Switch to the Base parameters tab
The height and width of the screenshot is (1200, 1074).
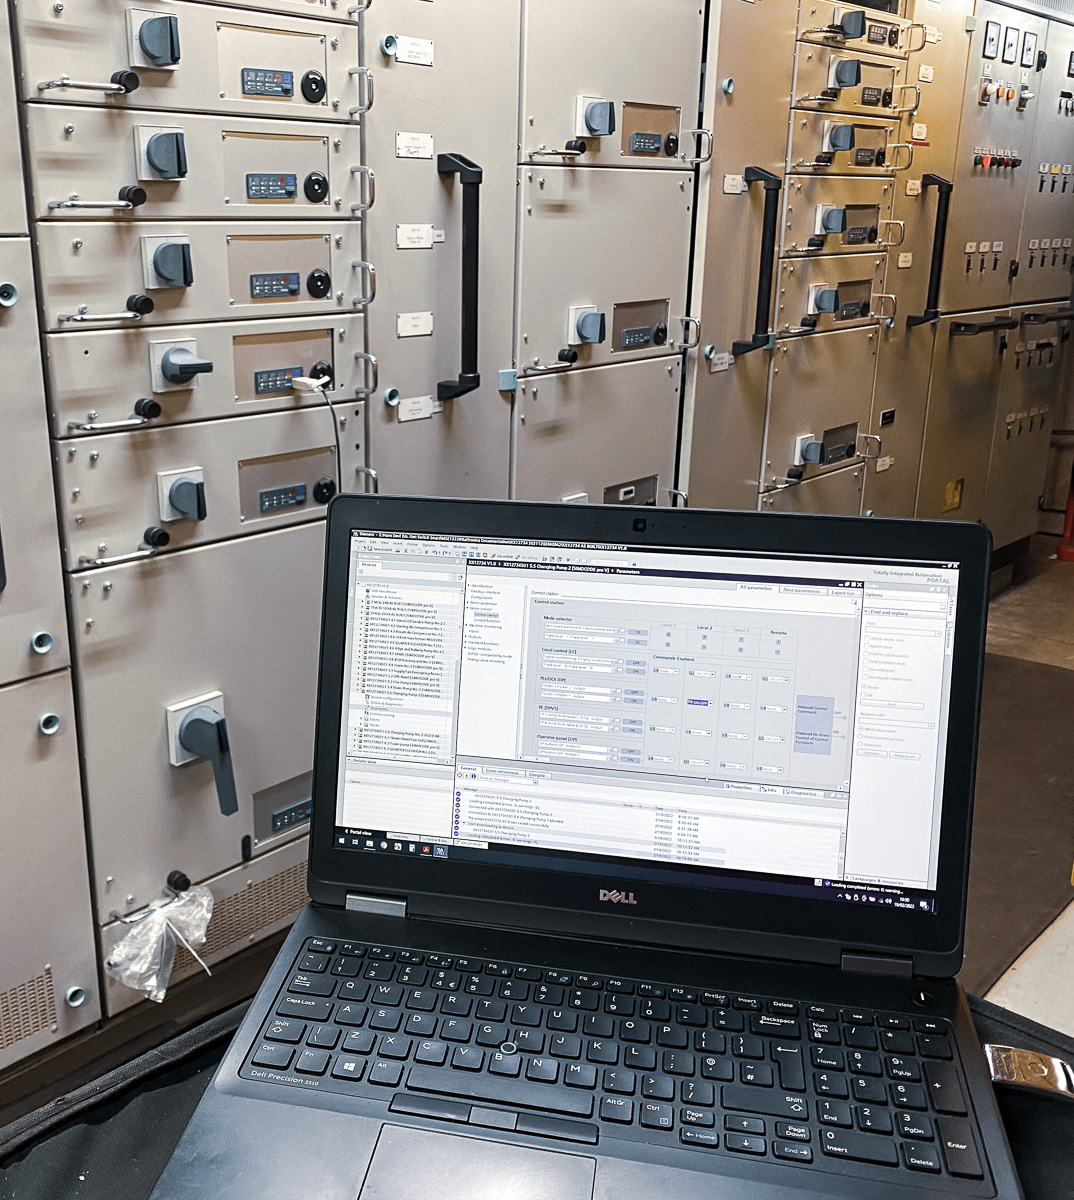802,590
